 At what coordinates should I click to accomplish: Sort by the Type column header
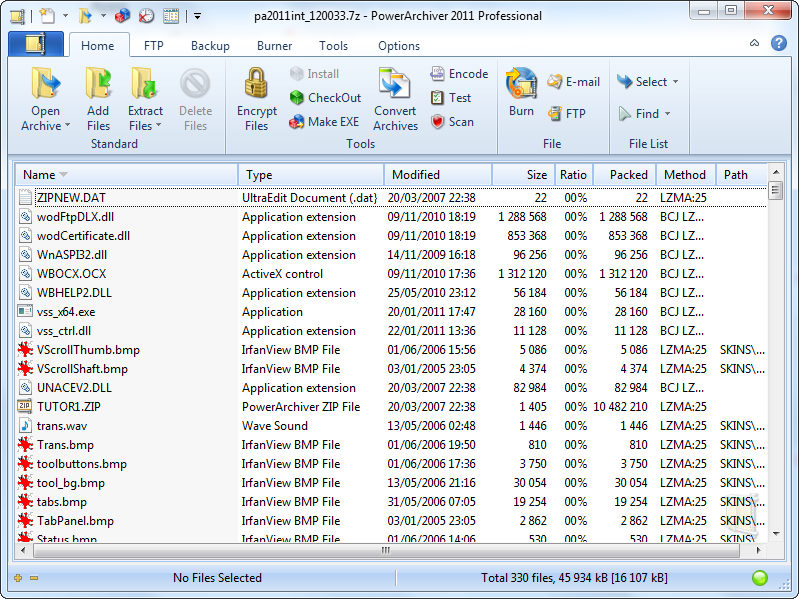[x=311, y=175]
